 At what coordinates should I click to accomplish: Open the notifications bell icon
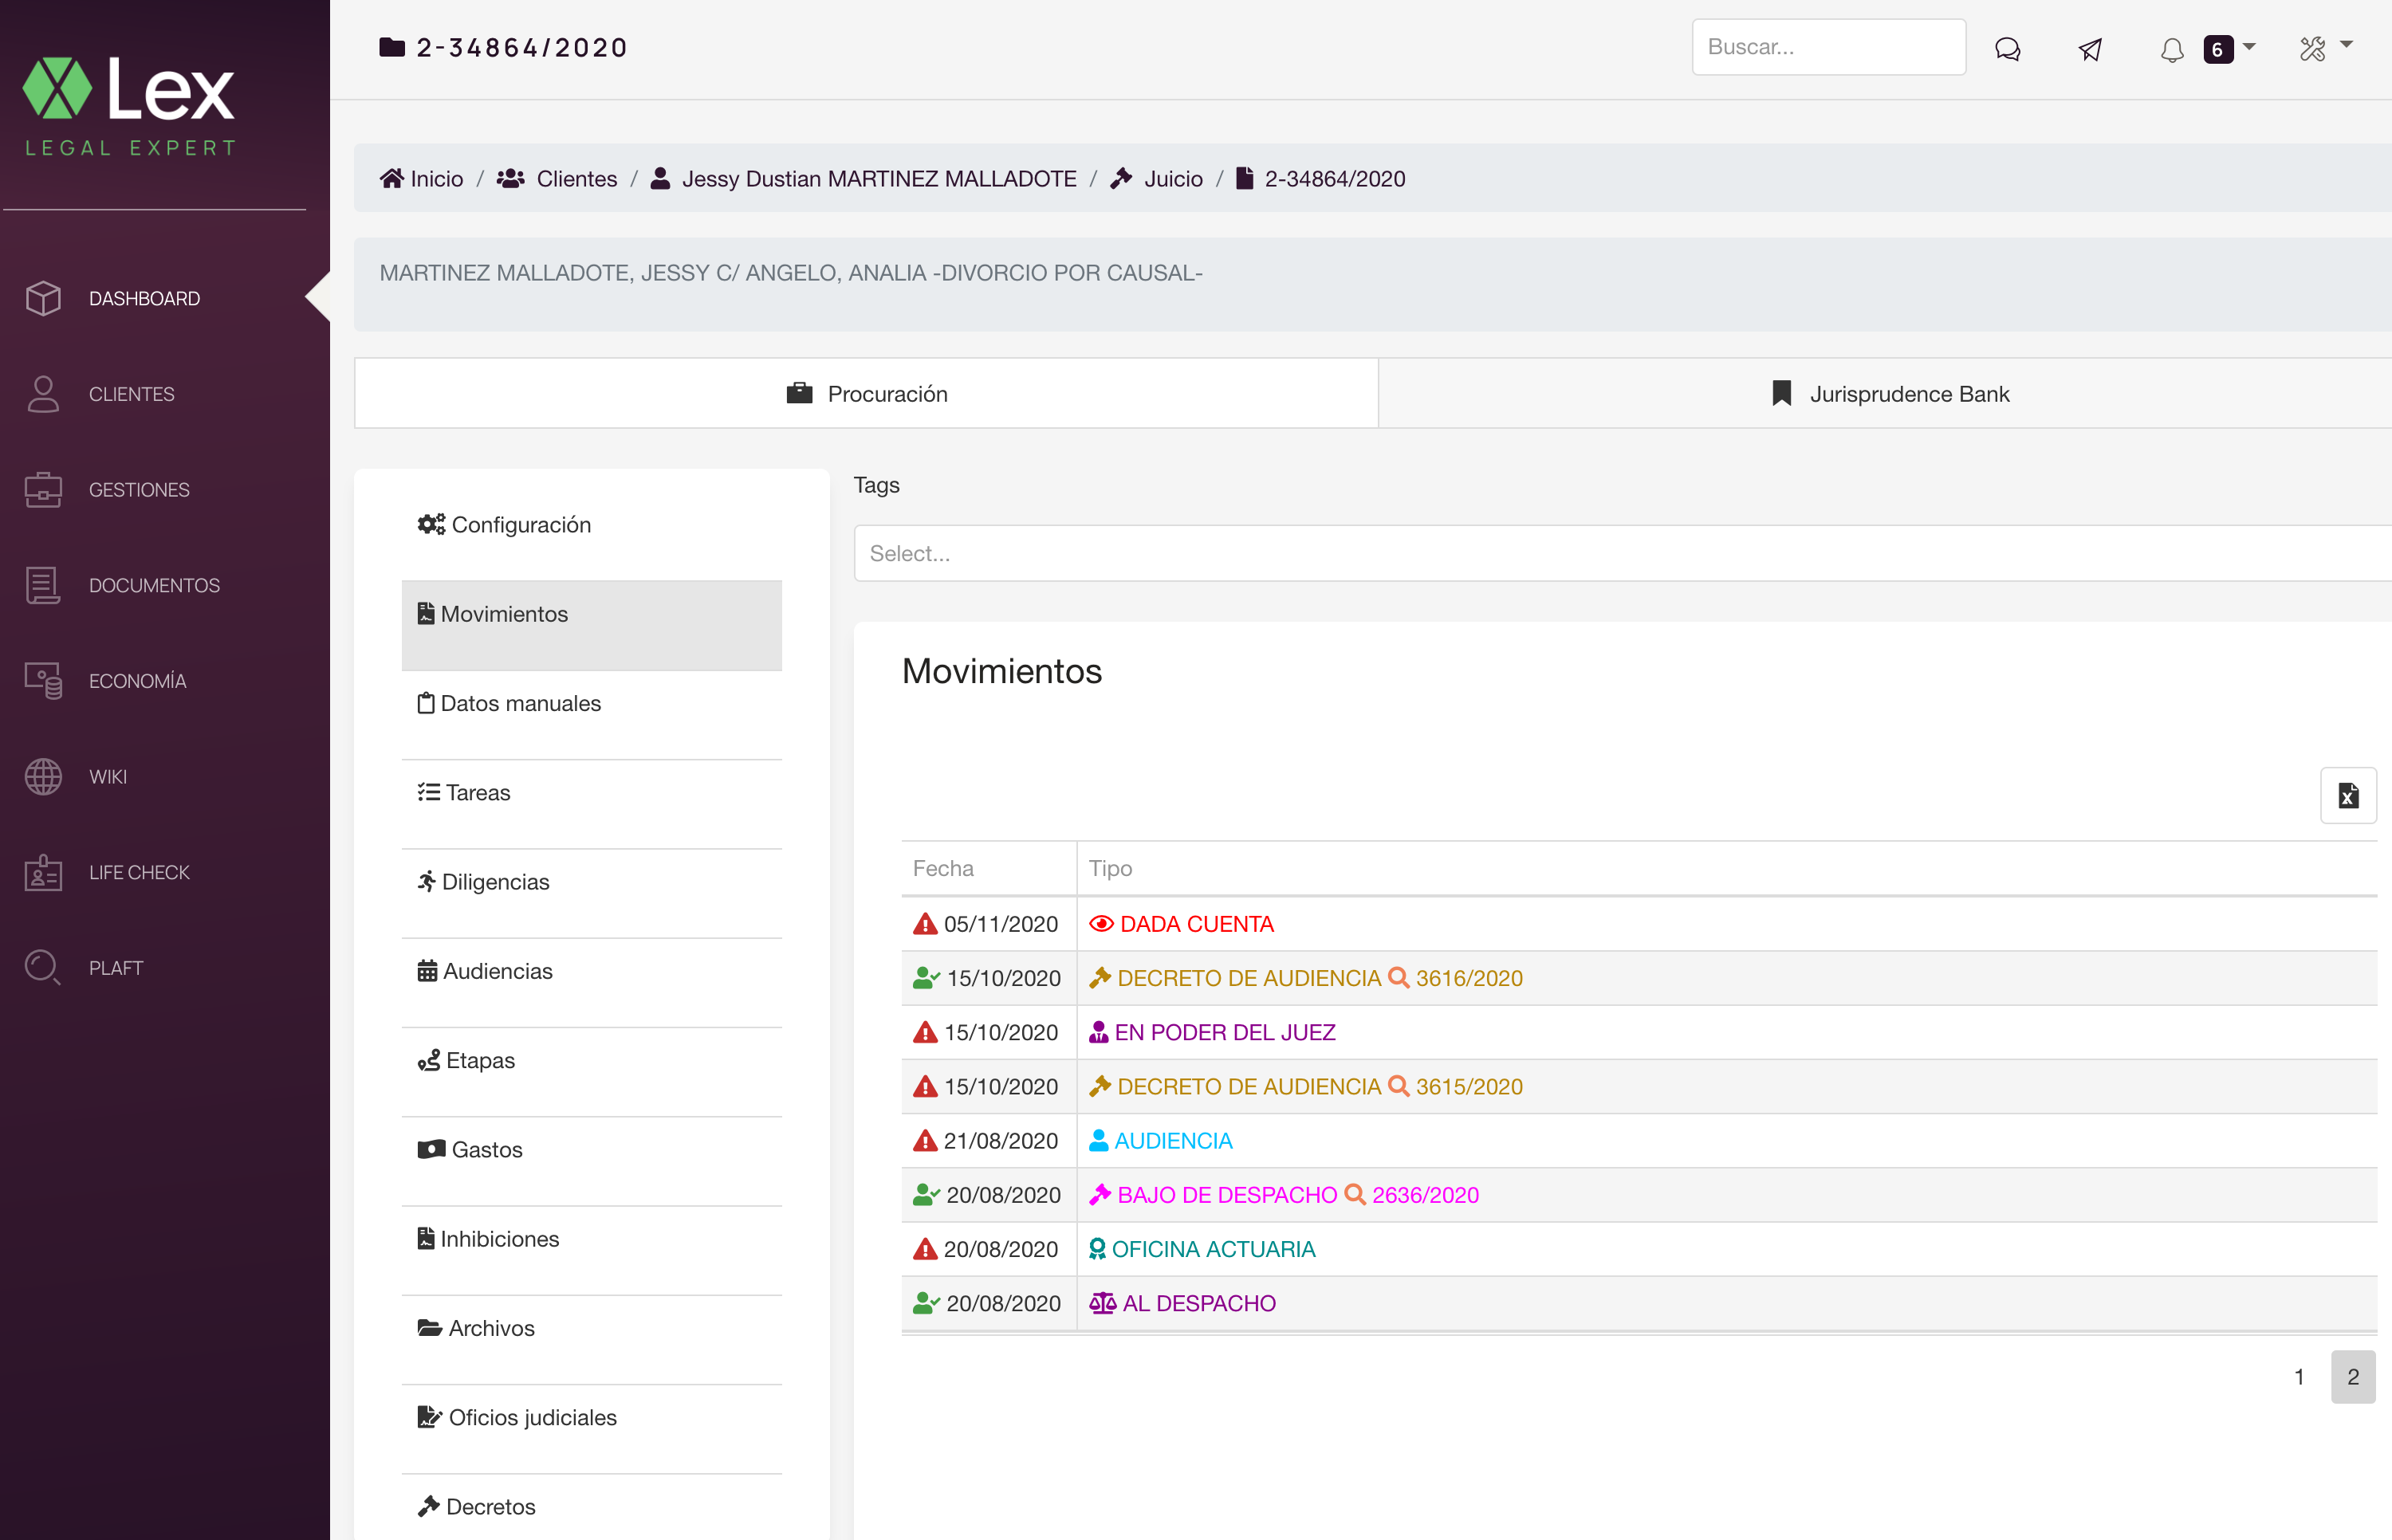pos(2172,49)
